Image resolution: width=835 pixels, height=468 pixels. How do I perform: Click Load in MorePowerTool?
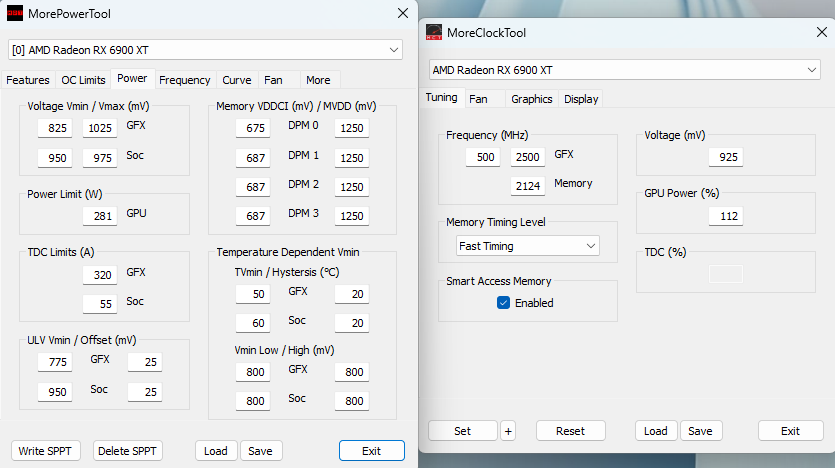pos(216,451)
